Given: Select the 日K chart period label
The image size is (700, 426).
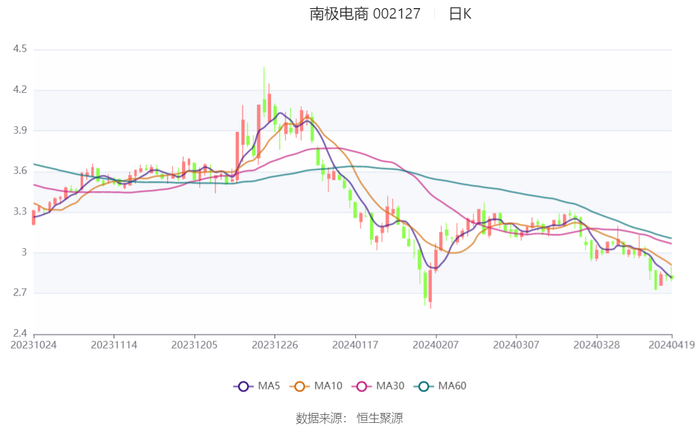Looking at the screenshot, I should click(x=459, y=14).
